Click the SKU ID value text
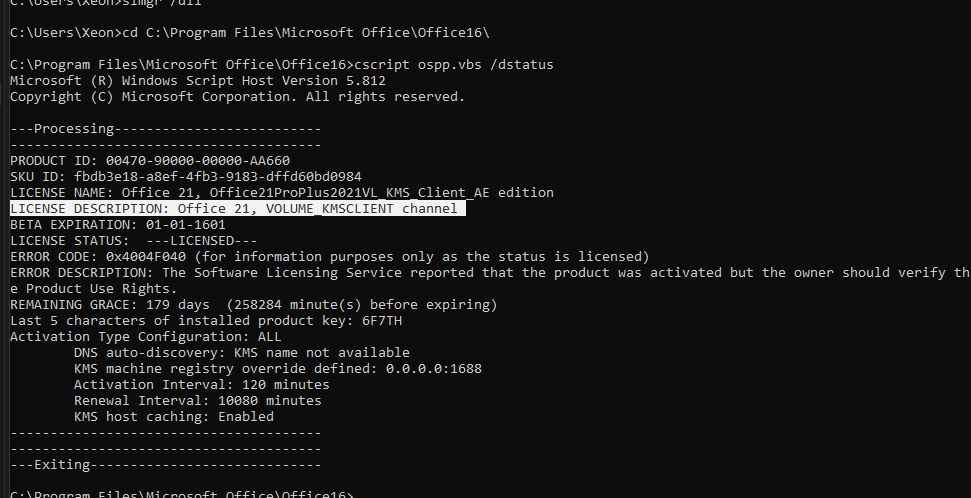Viewport: 971px width, 498px height. (x=218, y=177)
